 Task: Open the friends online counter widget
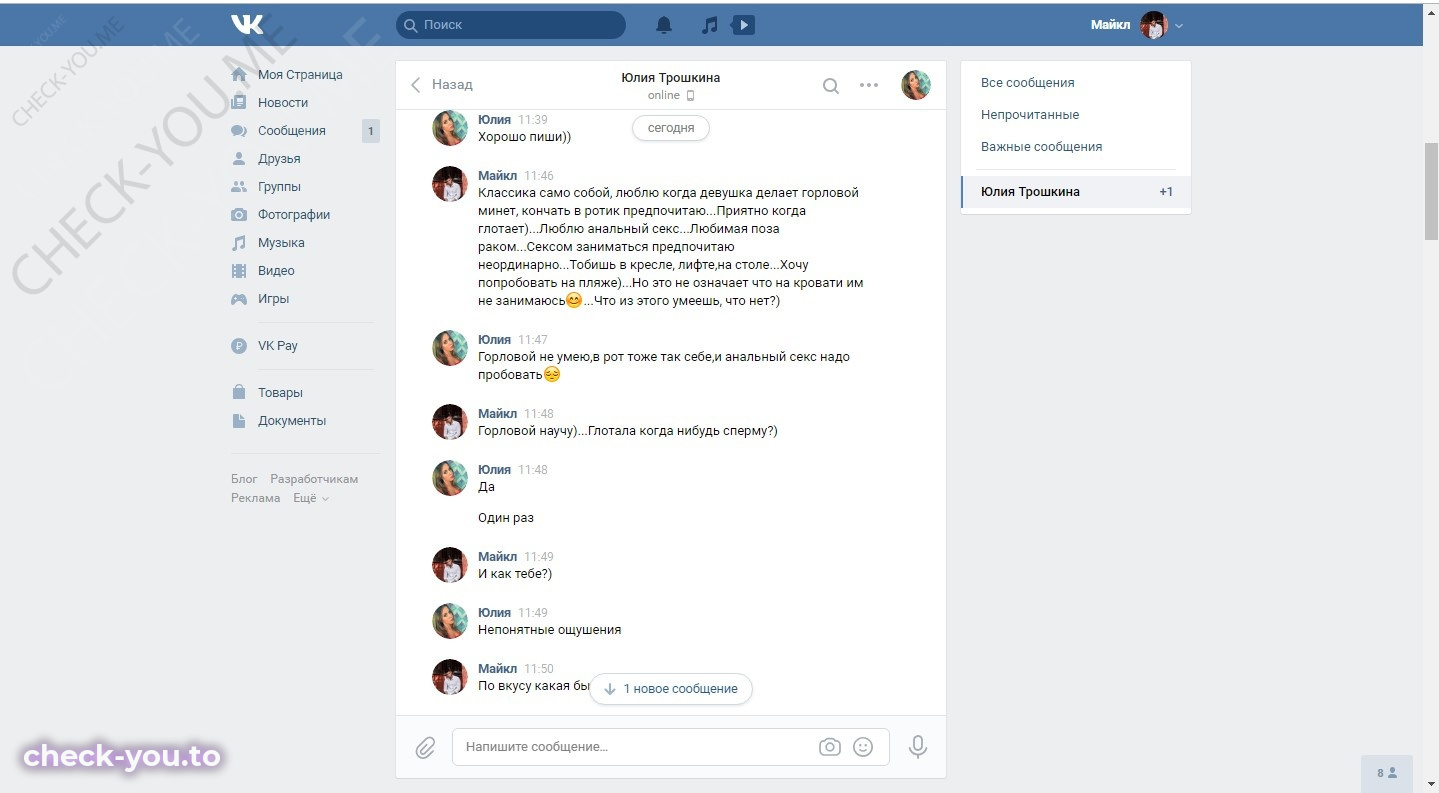click(1387, 773)
